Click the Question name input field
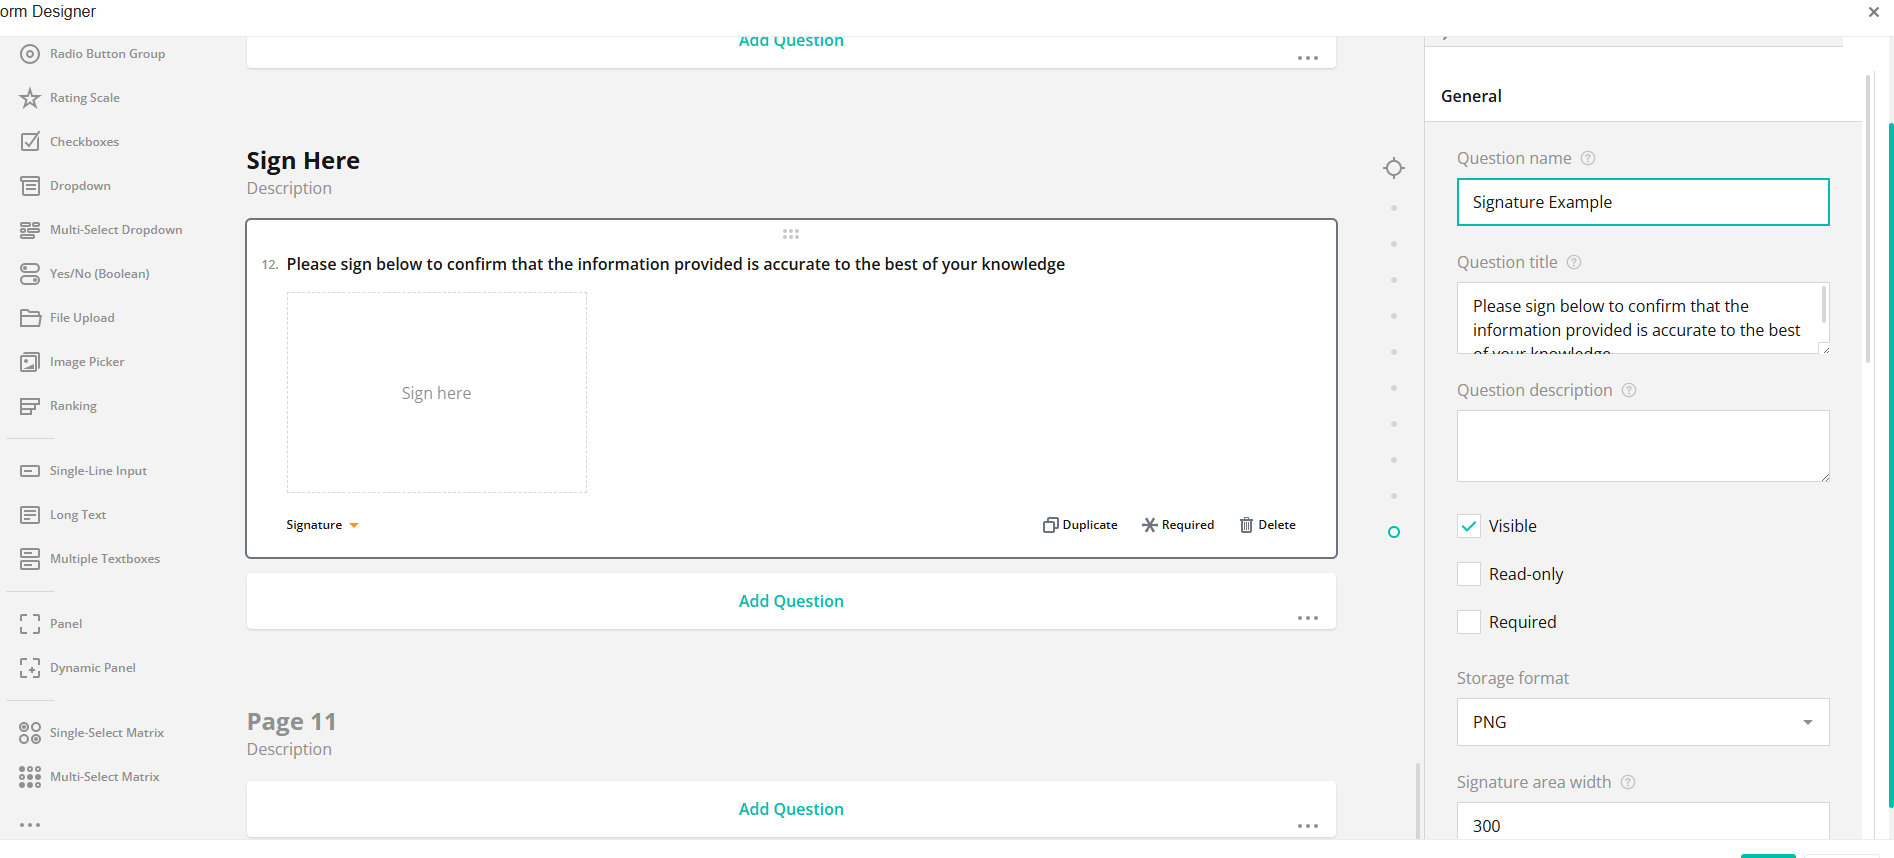Screen dimensions: 1894x858 coord(1643,202)
